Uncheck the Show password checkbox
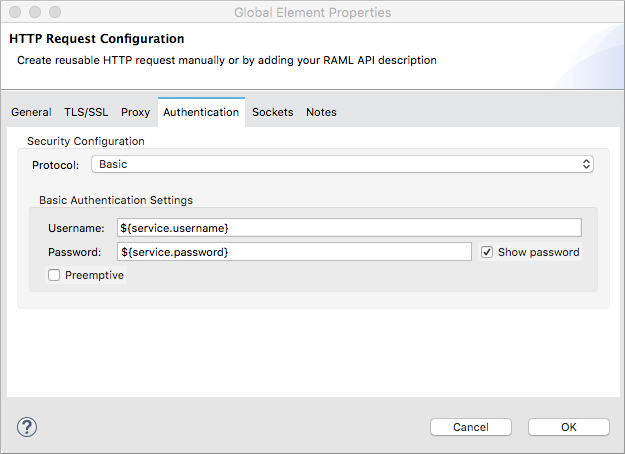625x454 pixels. click(487, 252)
